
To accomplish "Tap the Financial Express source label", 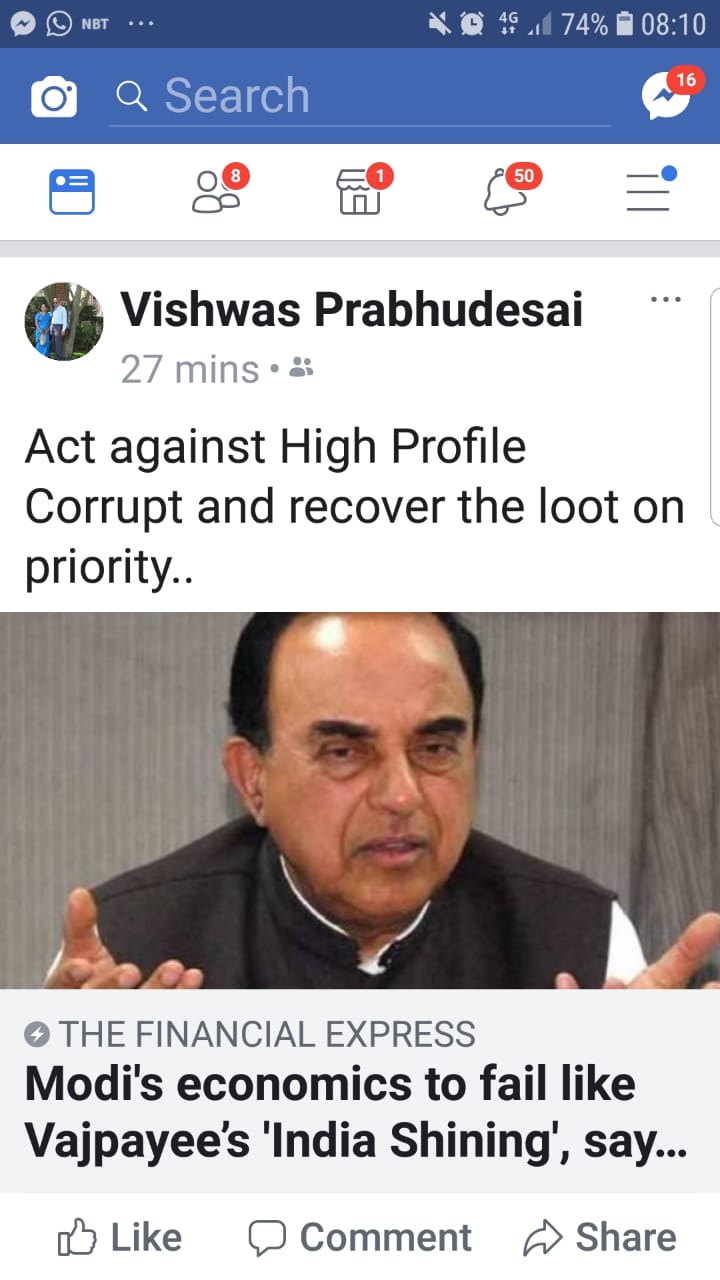I will (x=250, y=1034).
